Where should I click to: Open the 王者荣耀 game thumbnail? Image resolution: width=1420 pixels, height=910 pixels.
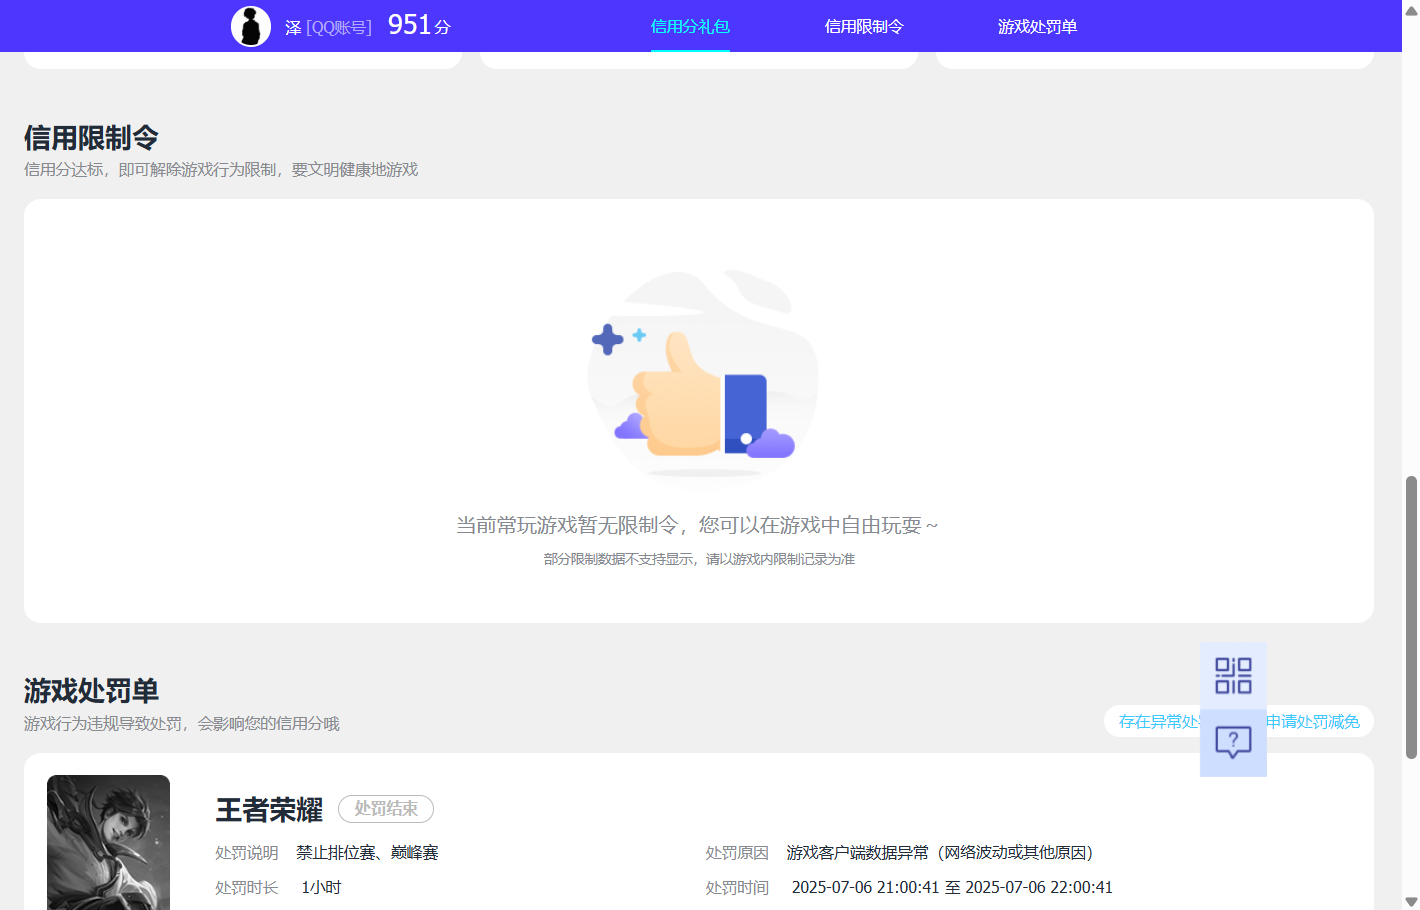108,843
